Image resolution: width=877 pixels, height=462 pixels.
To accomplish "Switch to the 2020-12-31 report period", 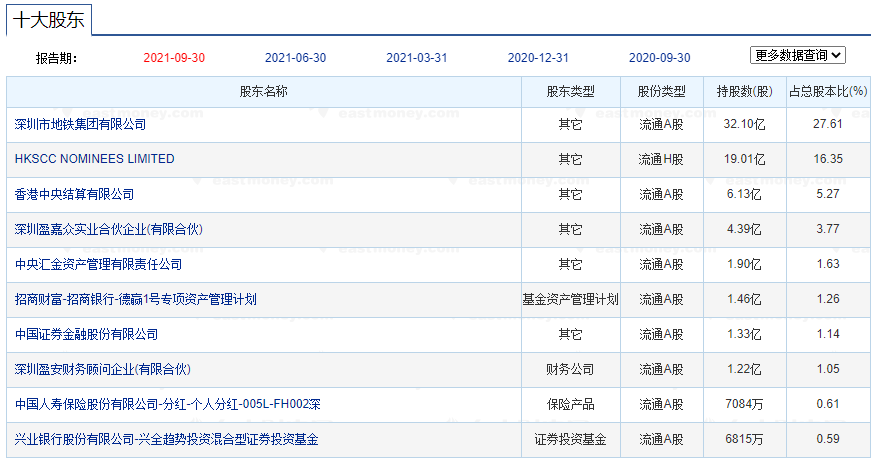I will point(538,58).
